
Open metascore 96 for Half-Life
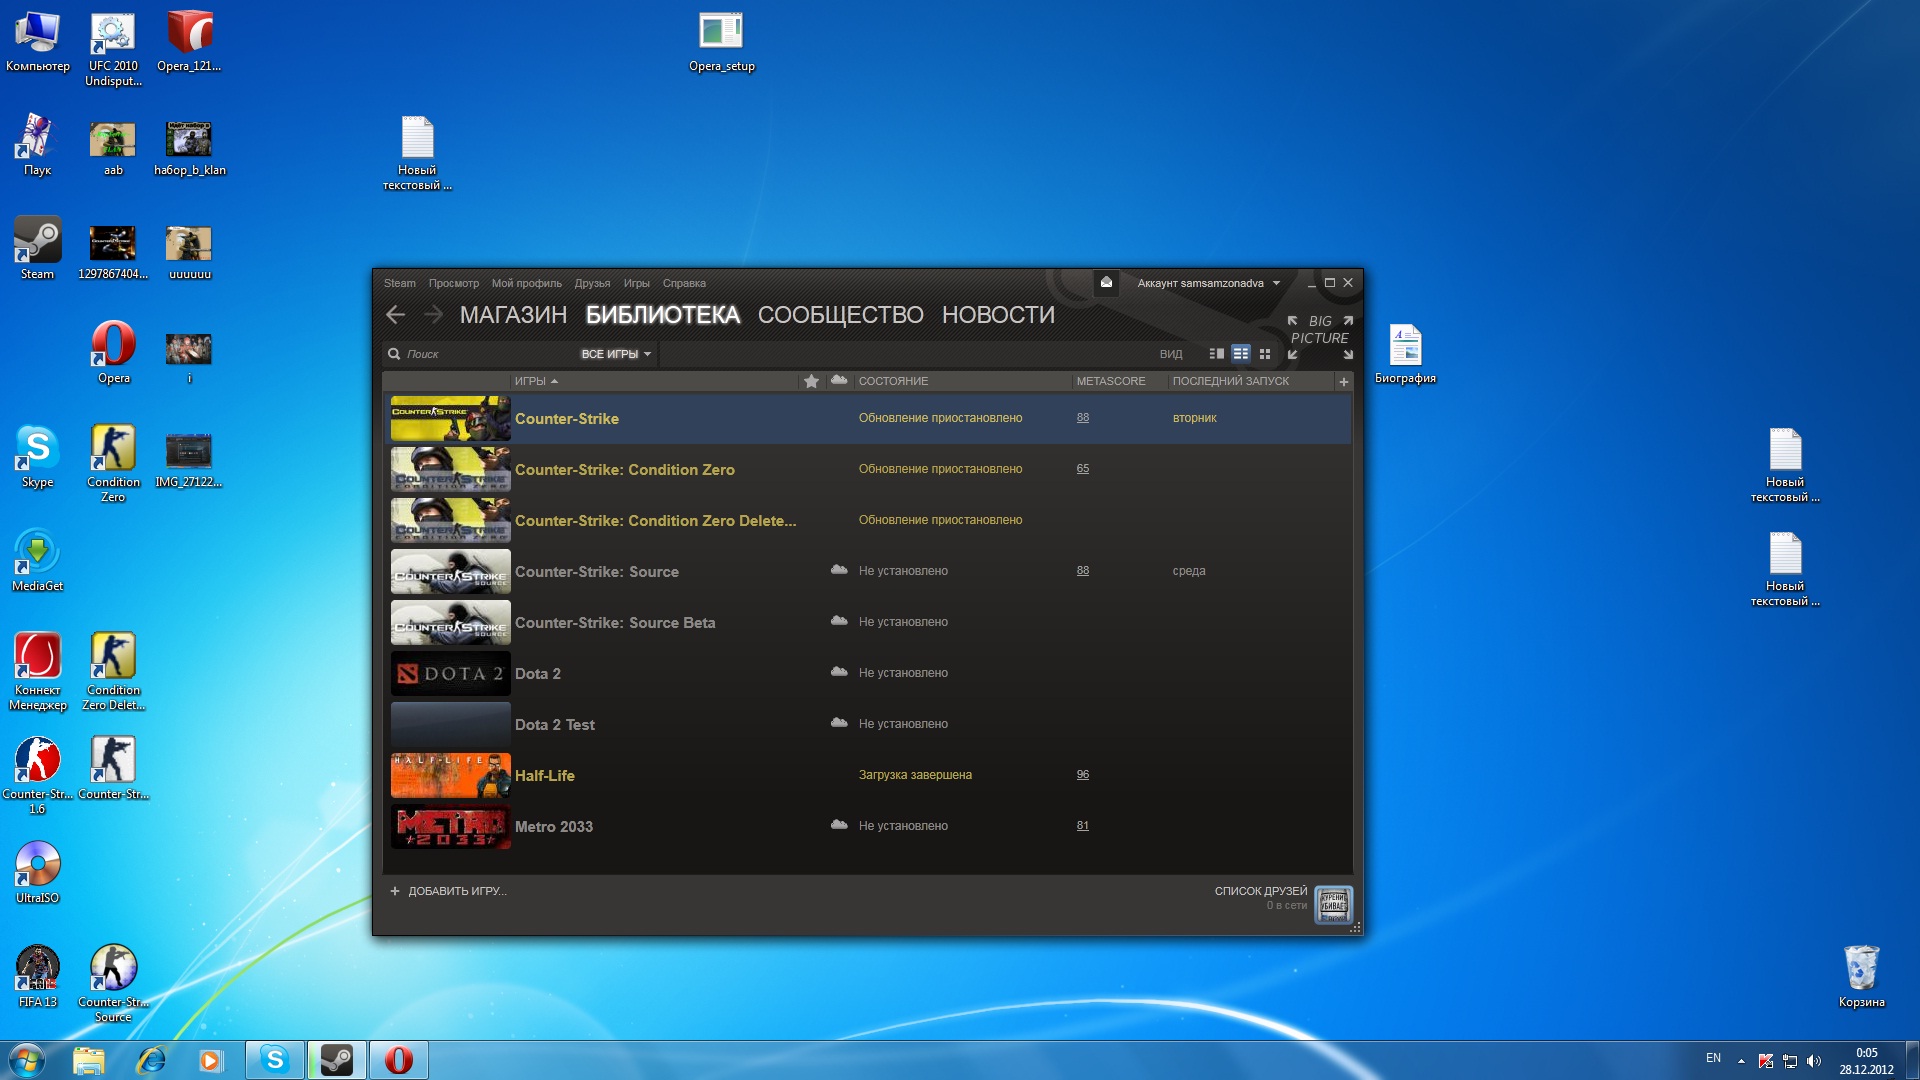coord(1083,775)
